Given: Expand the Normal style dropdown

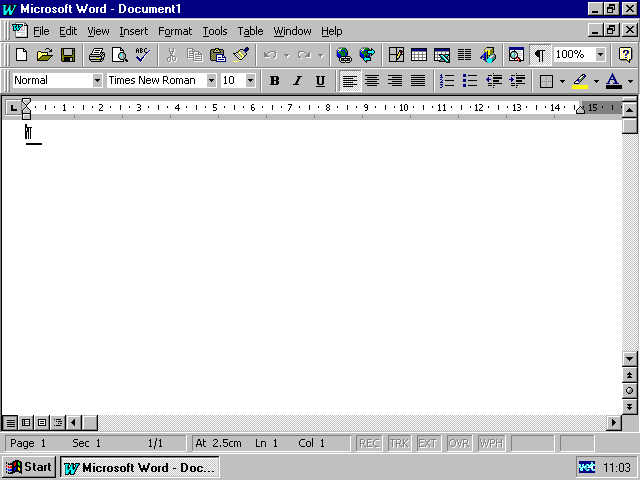Looking at the screenshot, I should (97, 81).
